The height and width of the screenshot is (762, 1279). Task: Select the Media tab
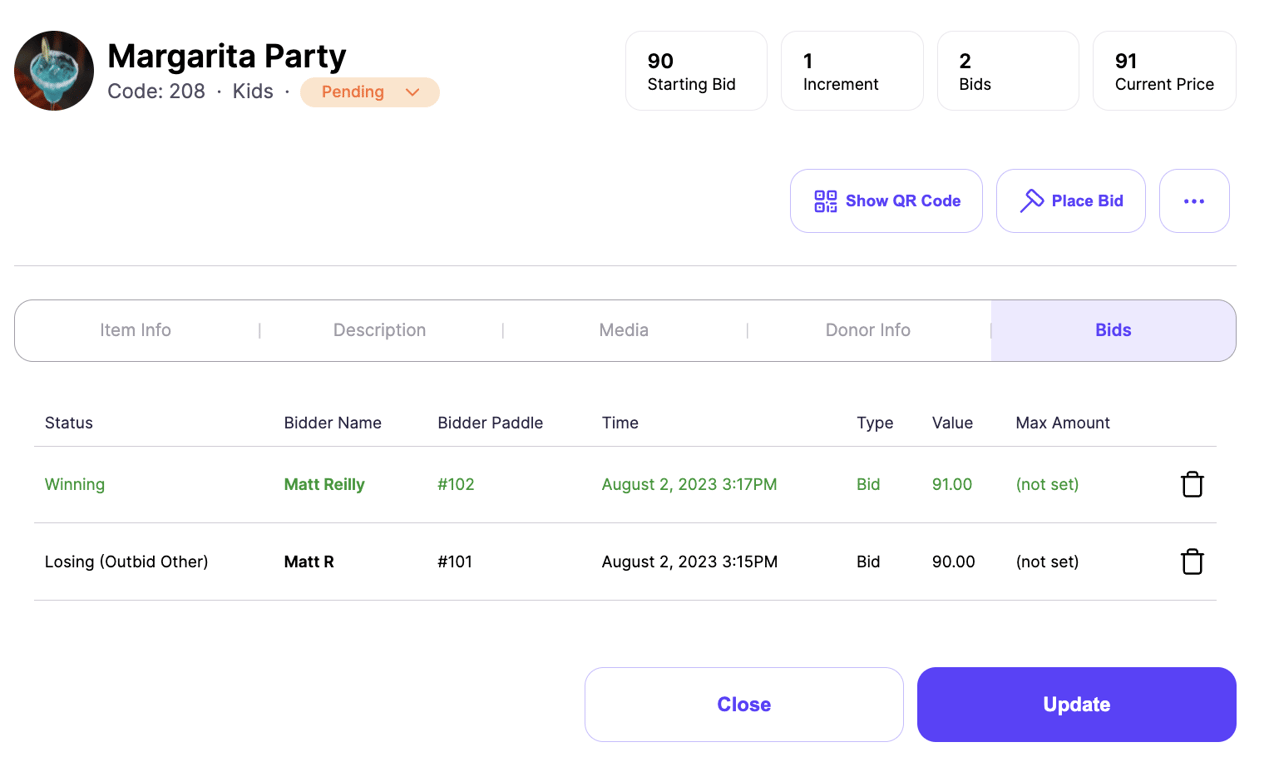pyautogui.click(x=624, y=329)
